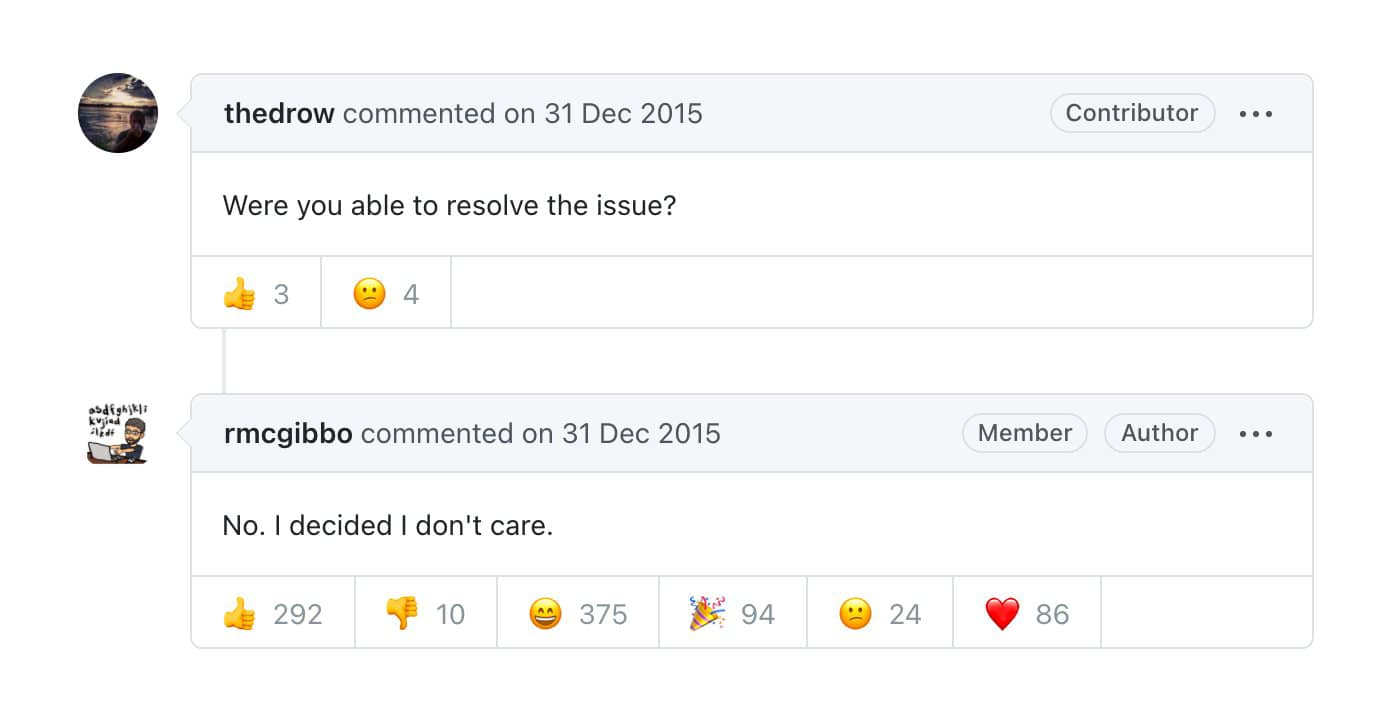This screenshot has width=1398, height=719.
Task: Open rmcgibbo's username profile link
Action: point(288,434)
